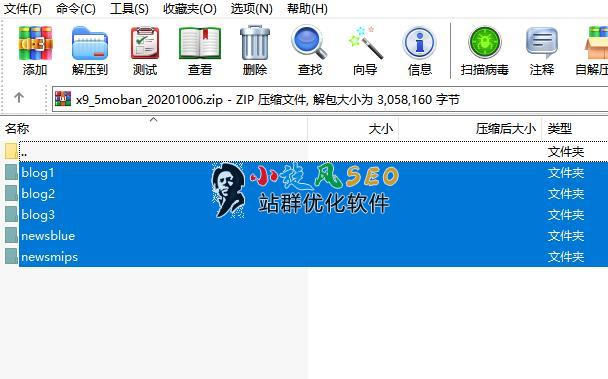This screenshot has height=379, width=608.
Task: Run the Test (测试) archive tool
Action: [145, 43]
